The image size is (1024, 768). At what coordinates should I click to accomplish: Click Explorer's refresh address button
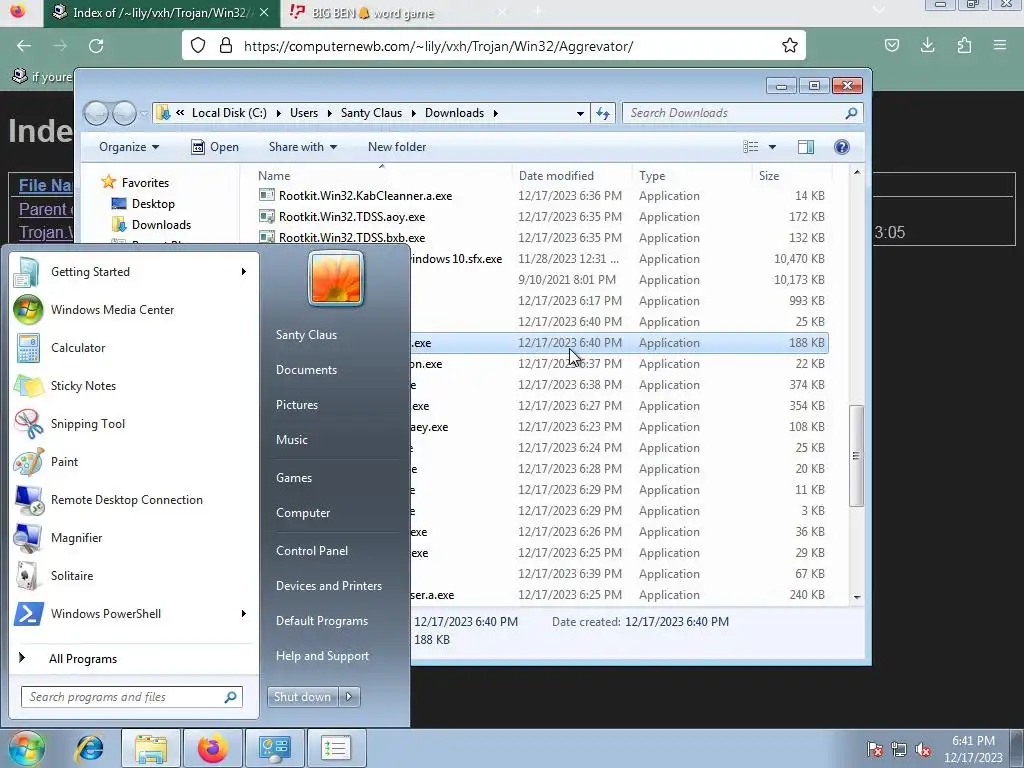click(x=603, y=113)
